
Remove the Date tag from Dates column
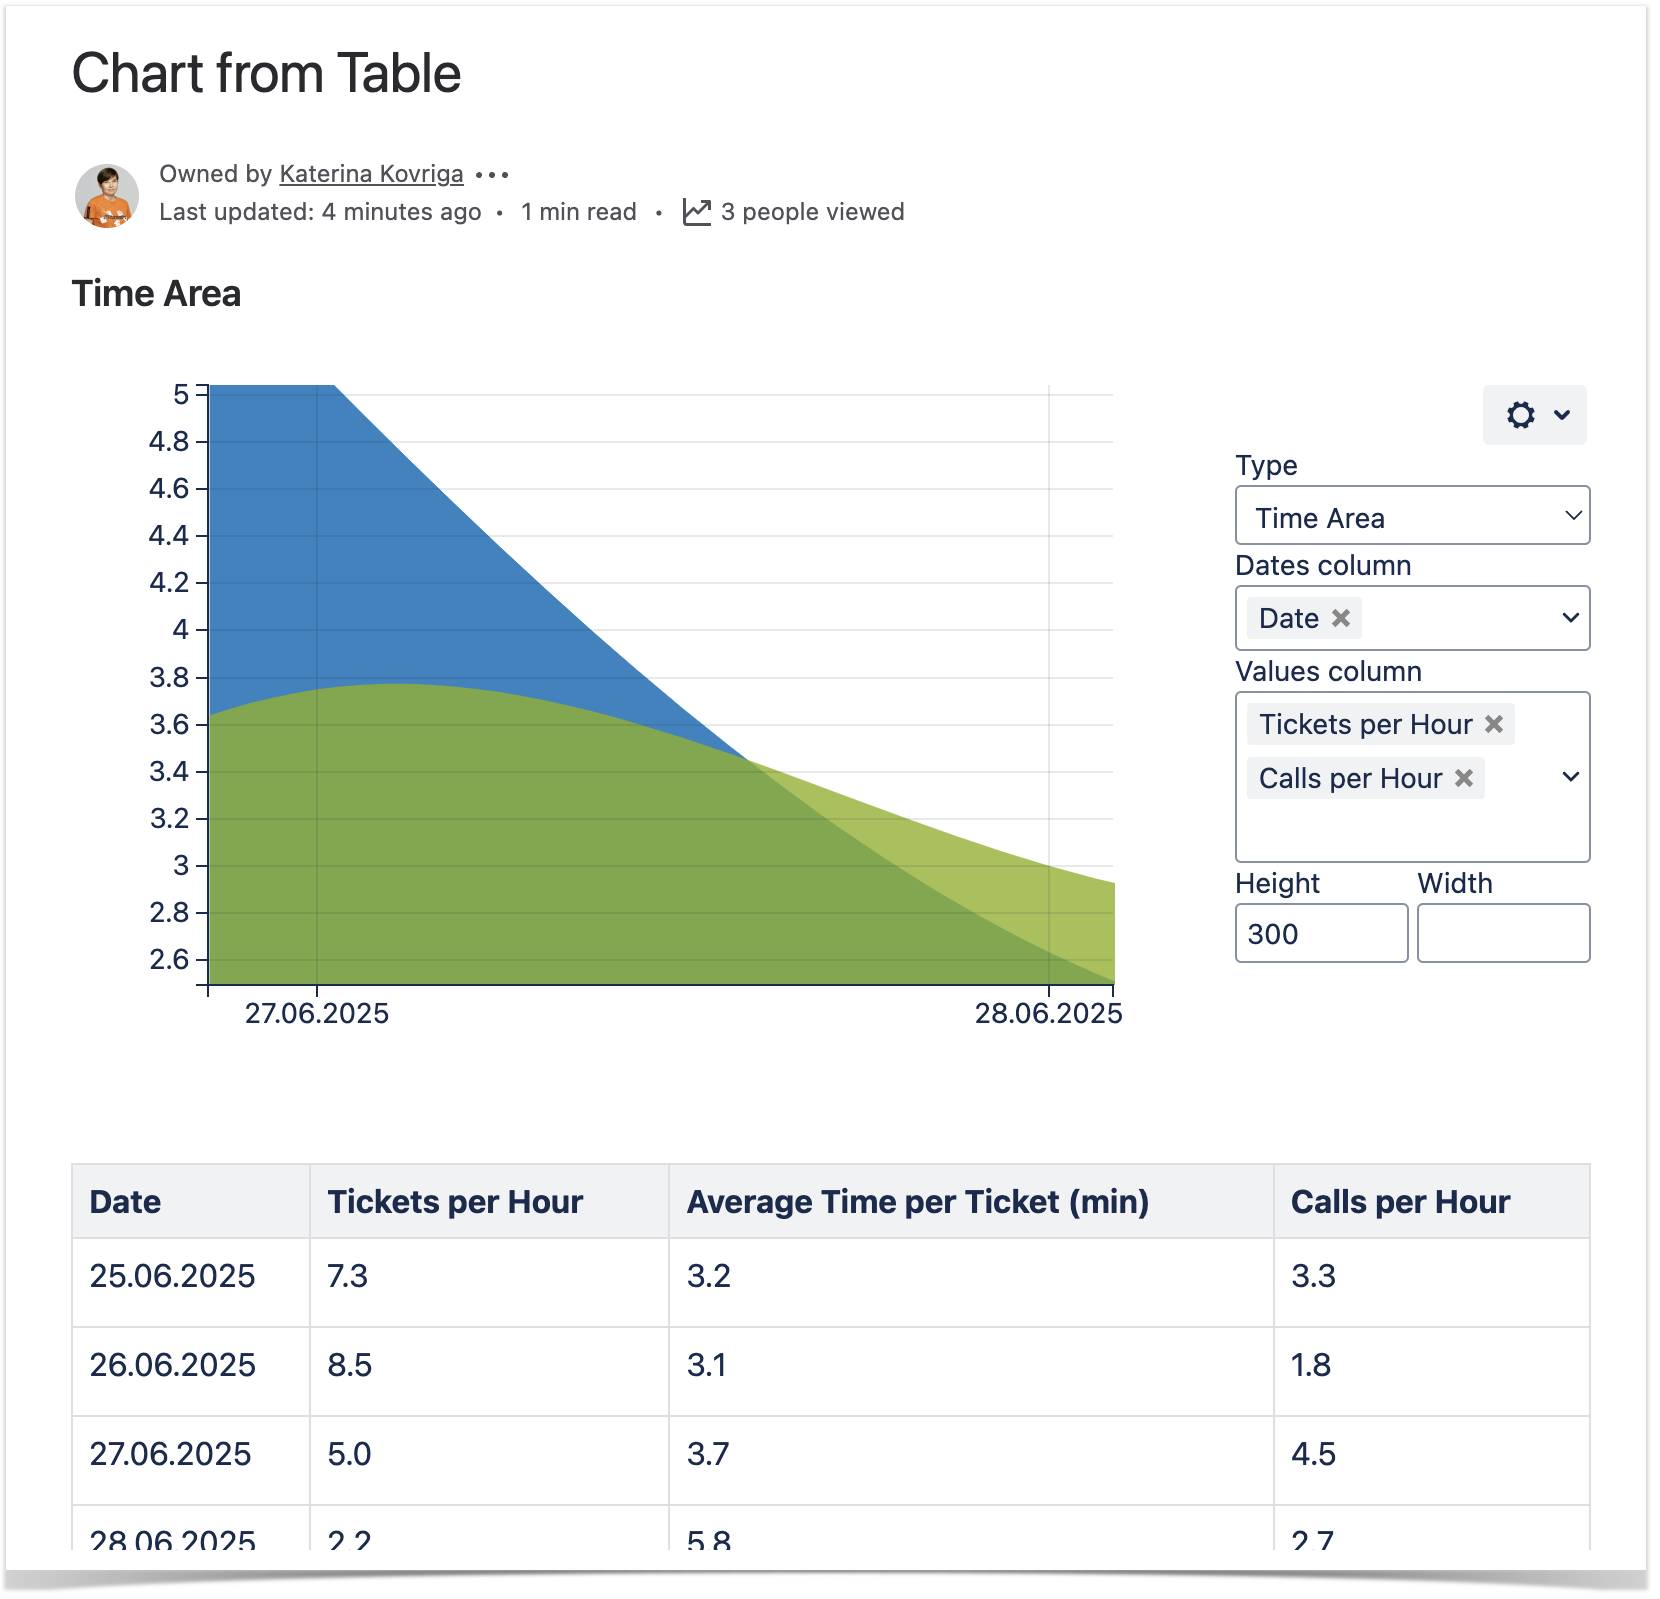1341,618
